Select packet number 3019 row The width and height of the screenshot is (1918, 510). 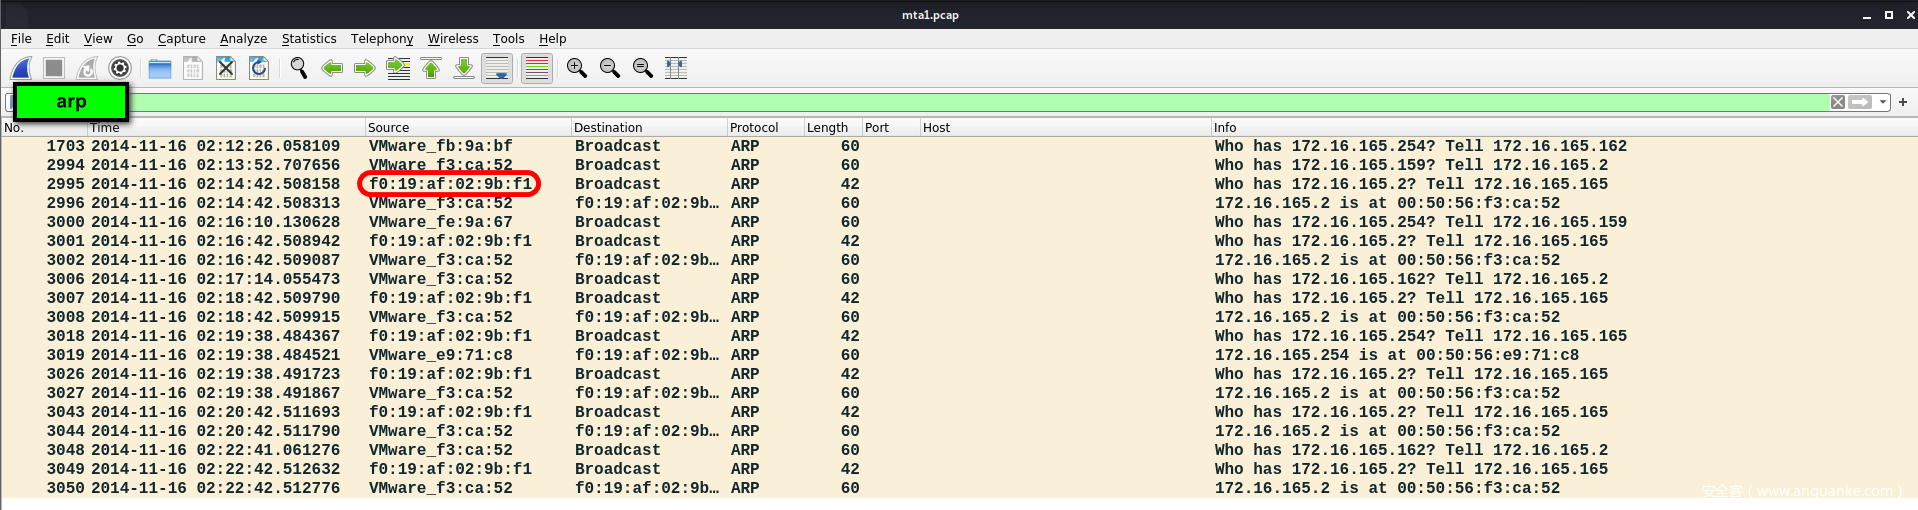coord(600,355)
